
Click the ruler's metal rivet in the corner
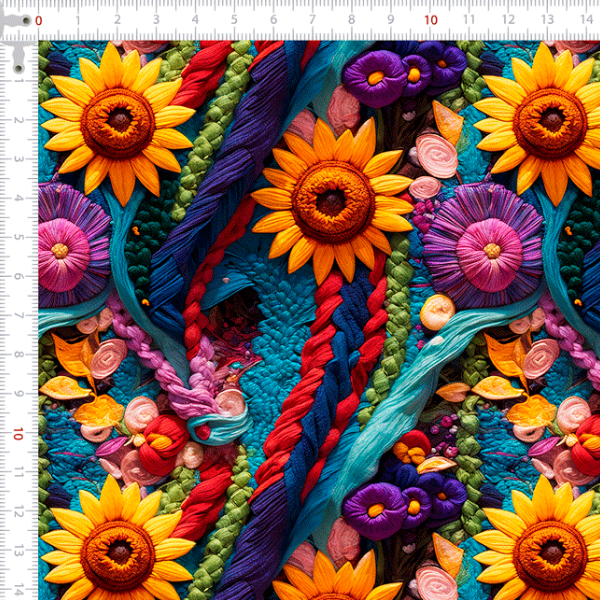tap(26, 21)
